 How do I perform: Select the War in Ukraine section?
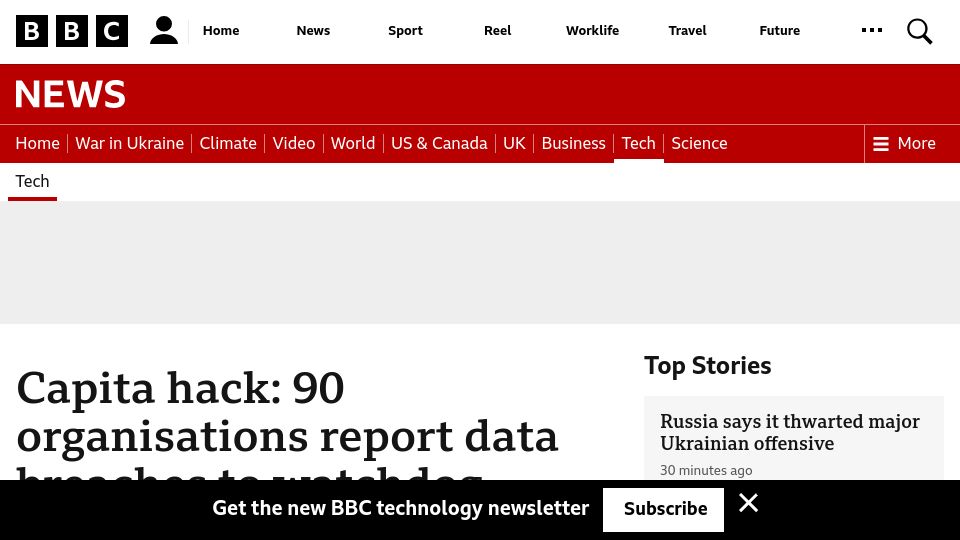129,143
